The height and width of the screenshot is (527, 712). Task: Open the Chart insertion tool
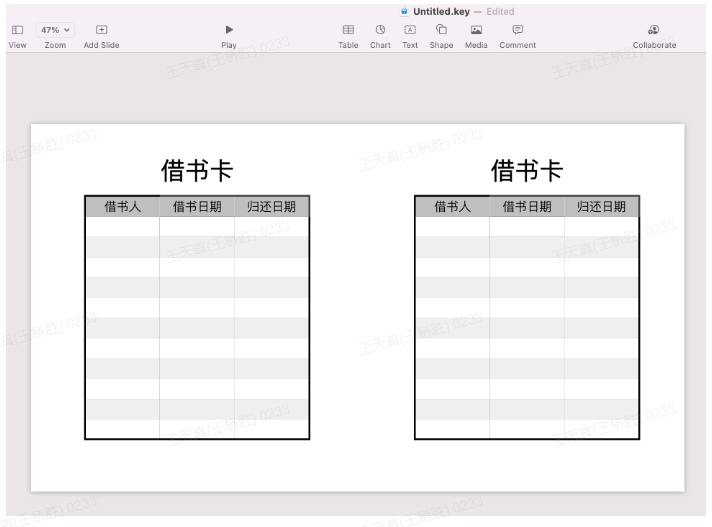click(x=380, y=31)
